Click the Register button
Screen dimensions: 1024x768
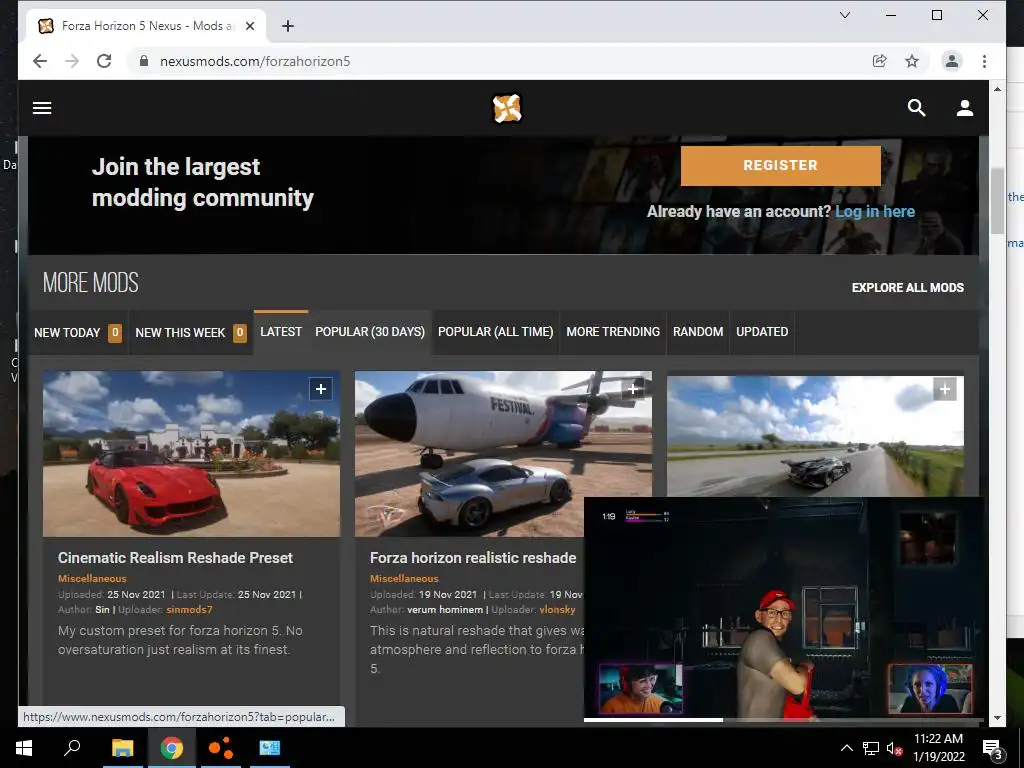pos(780,165)
